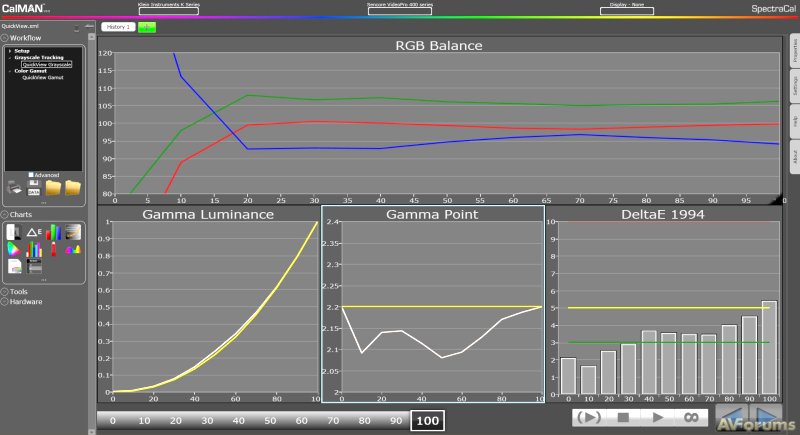This screenshot has height=435, width=800.
Task: Click the green add history button
Action: [x=148, y=26]
